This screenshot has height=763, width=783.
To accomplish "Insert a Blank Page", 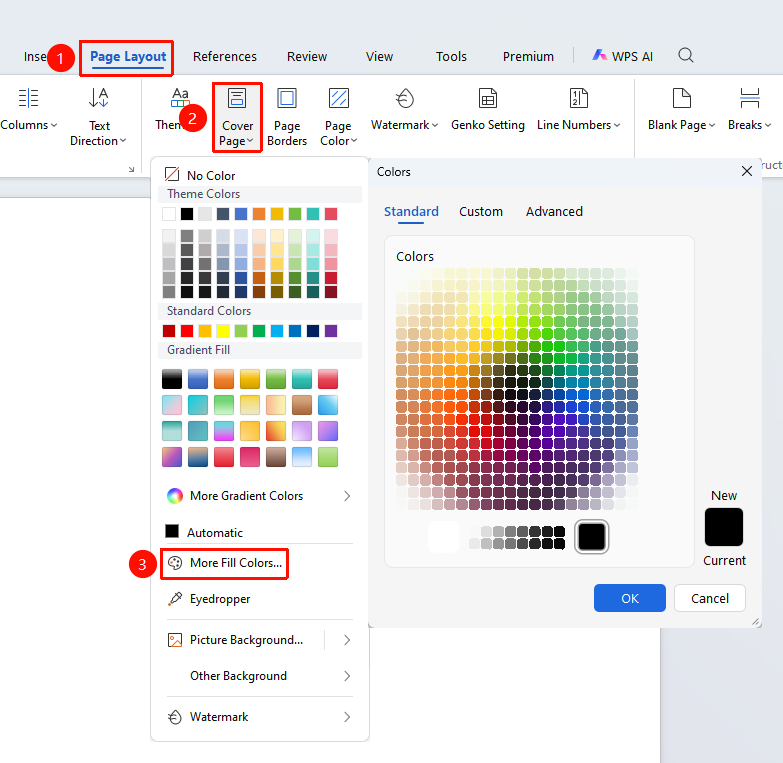I will pos(681,110).
